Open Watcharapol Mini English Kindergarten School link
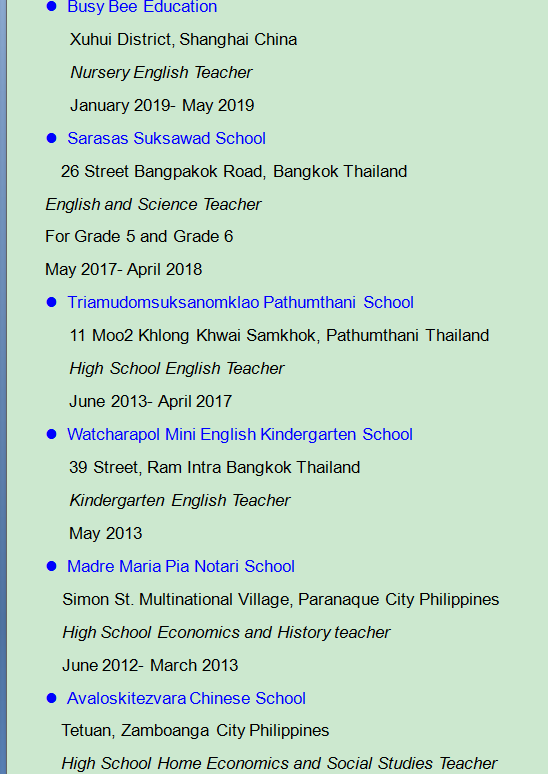Image resolution: width=548 pixels, height=774 pixels. click(x=240, y=434)
